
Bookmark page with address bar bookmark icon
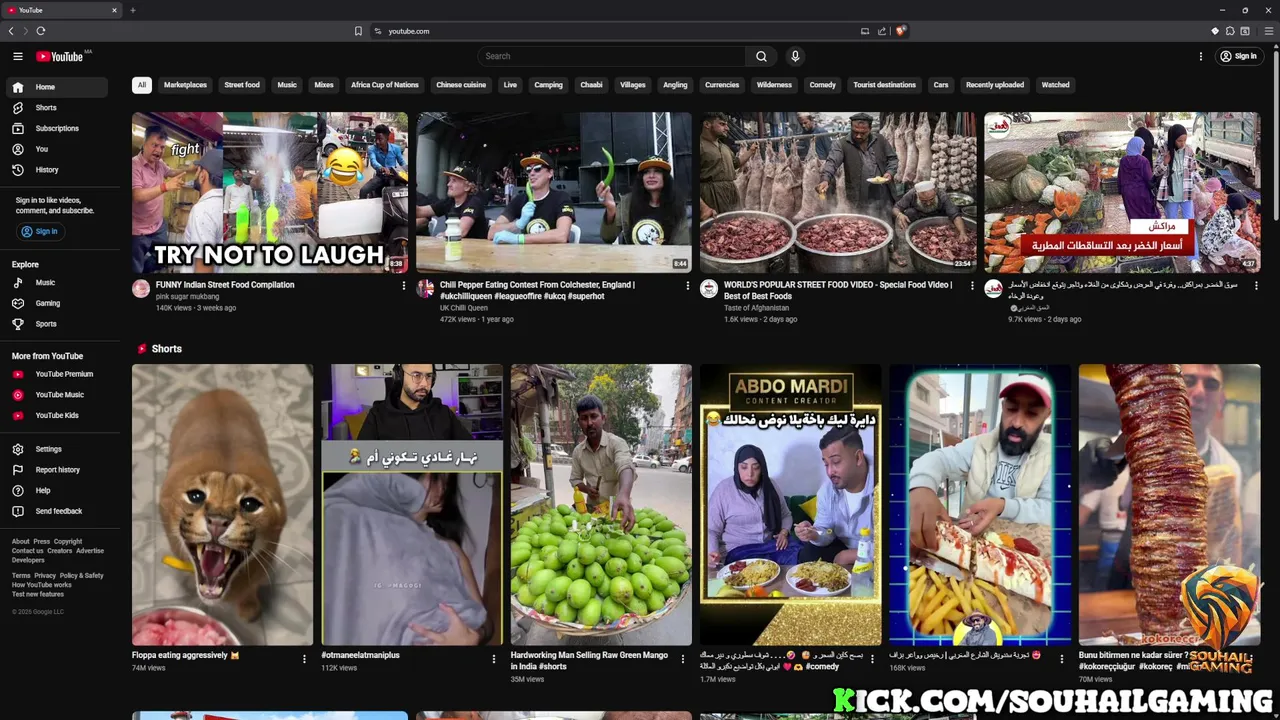pos(358,31)
